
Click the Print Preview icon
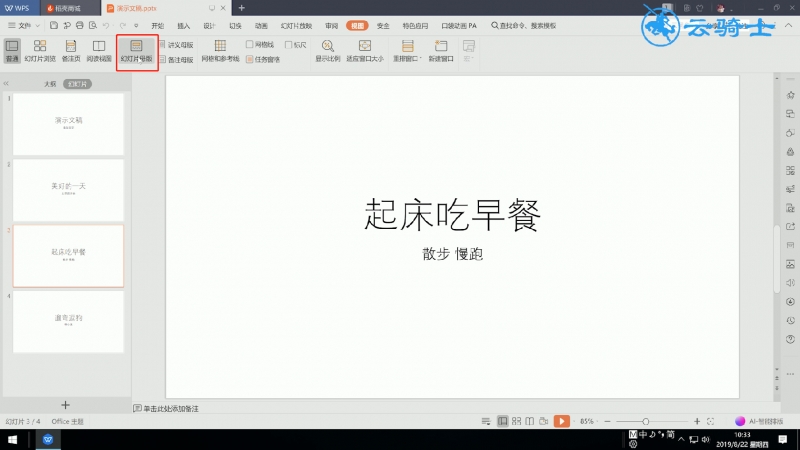point(93,25)
